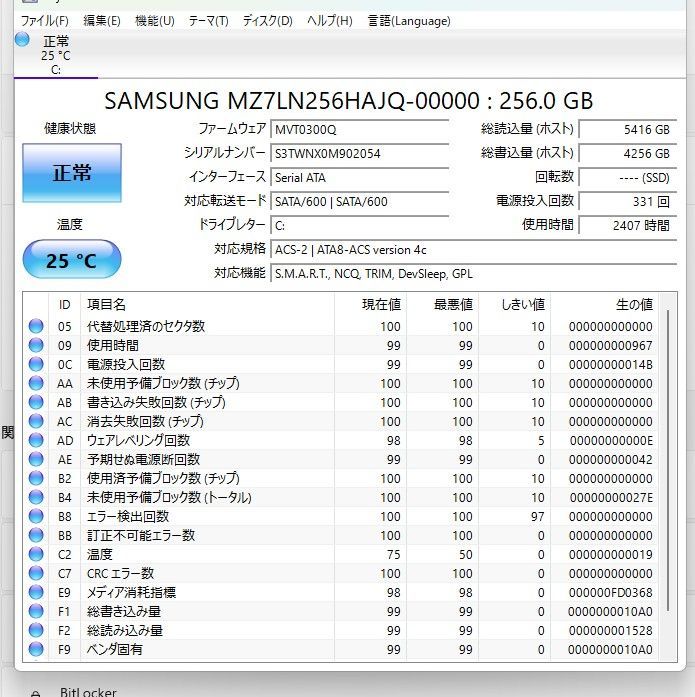Image resolution: width=695 pixels, height=697 pixels.
Task: Click the 正常 health status button
Action: (72, 172)
